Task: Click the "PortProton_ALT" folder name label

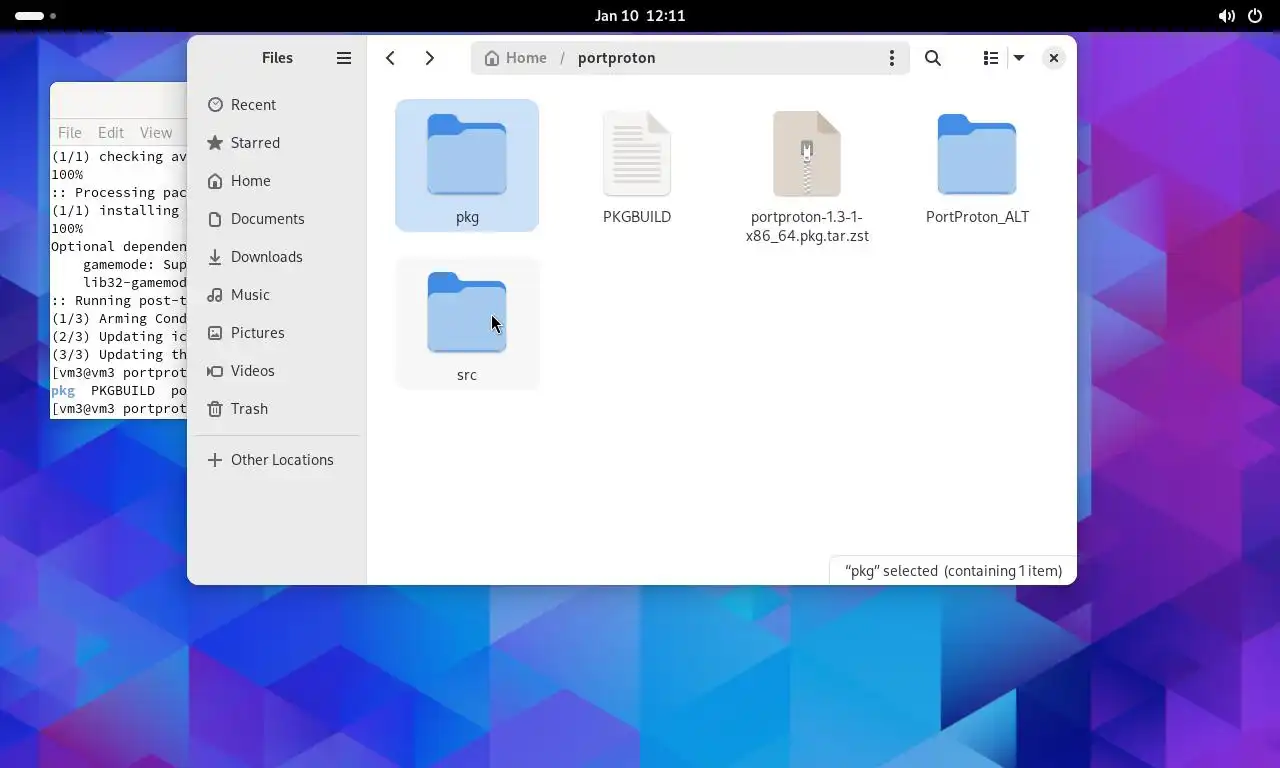Action: (x=977, y=217)
